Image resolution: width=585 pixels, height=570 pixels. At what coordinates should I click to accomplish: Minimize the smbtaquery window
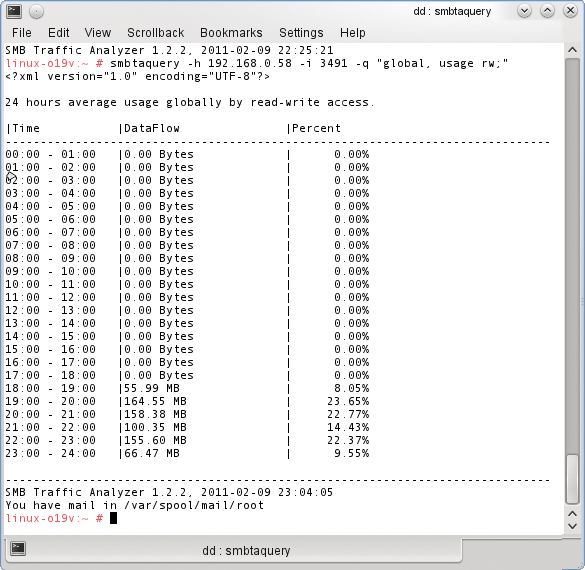tap(524, 11)
